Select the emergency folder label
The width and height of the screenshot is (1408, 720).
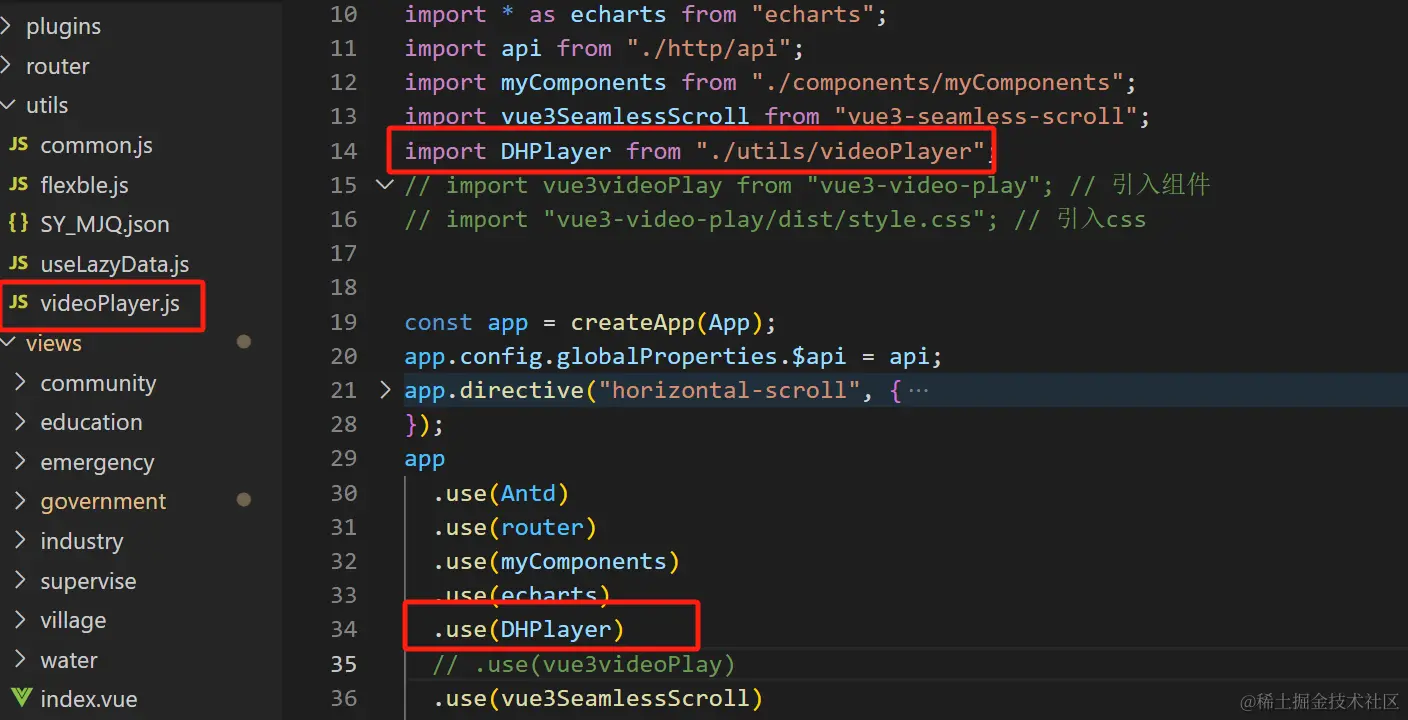click(x=97, y=463)
